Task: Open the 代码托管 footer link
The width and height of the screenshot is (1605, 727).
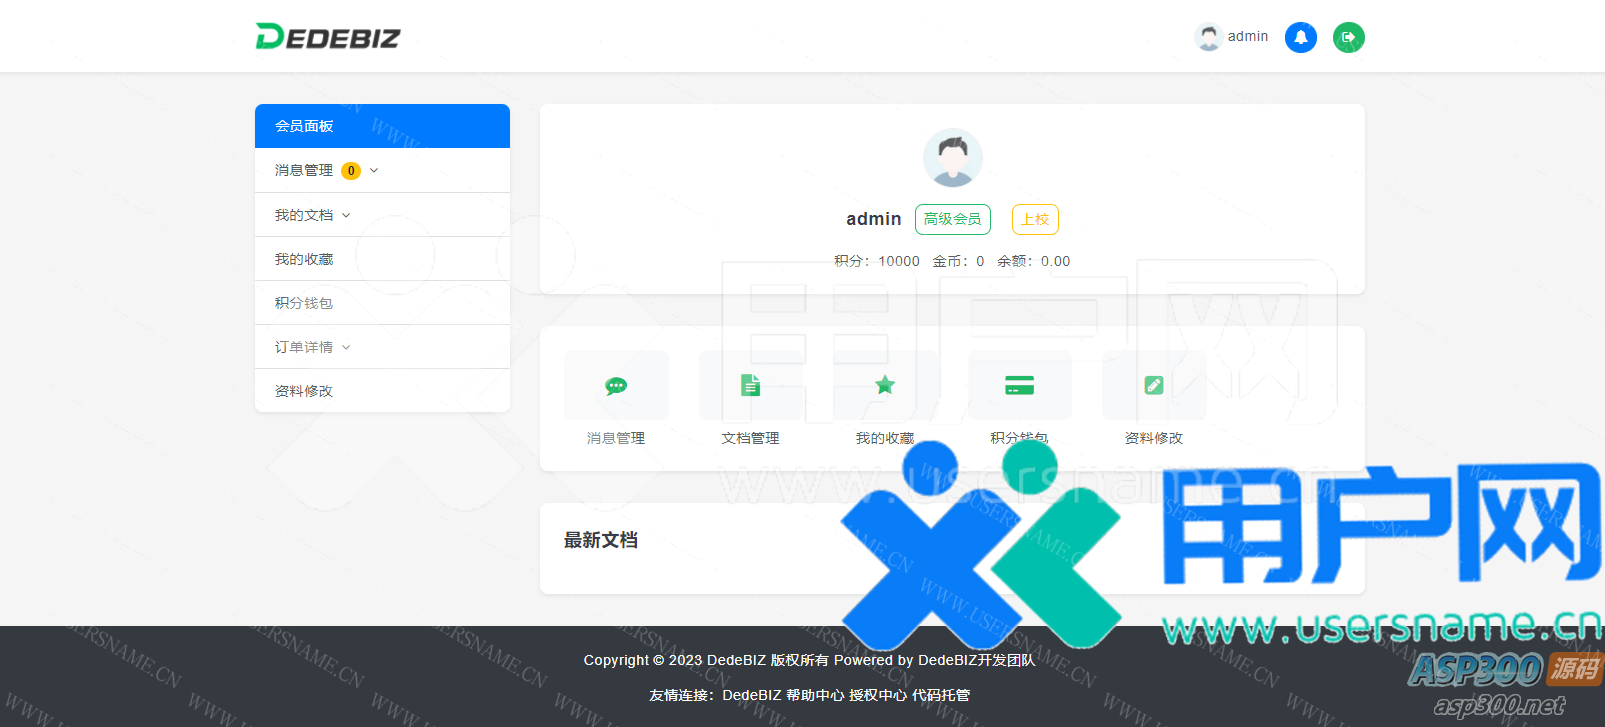Action: click(940, 695)
